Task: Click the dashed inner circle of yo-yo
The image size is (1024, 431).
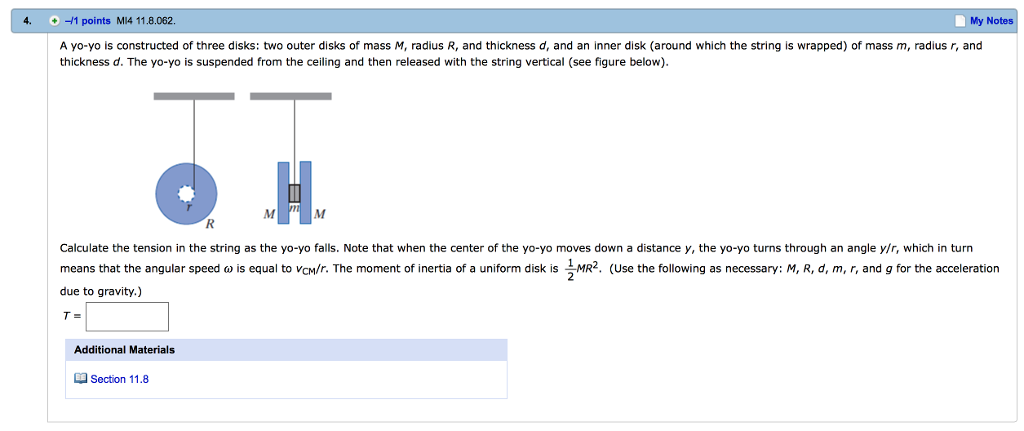Action: 185,194
